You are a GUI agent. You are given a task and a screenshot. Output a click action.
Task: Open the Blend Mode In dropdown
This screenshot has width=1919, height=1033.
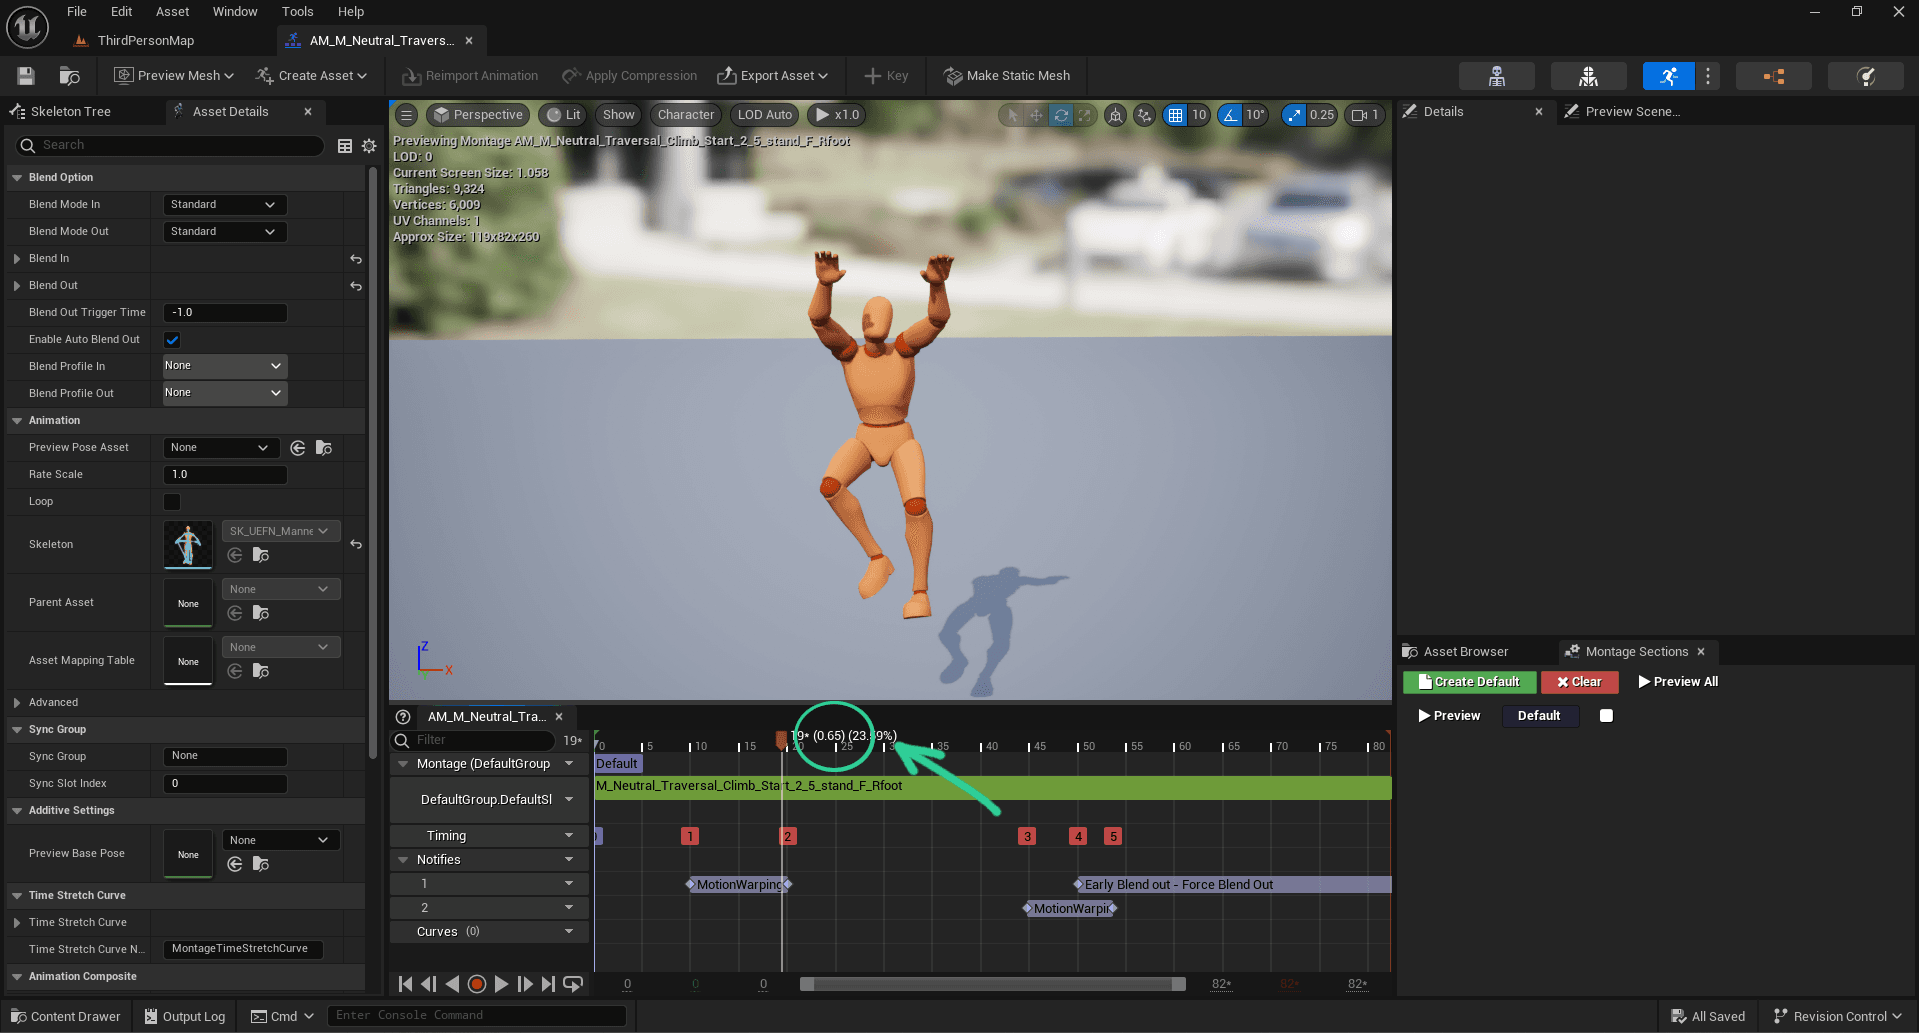pos(225,205)
